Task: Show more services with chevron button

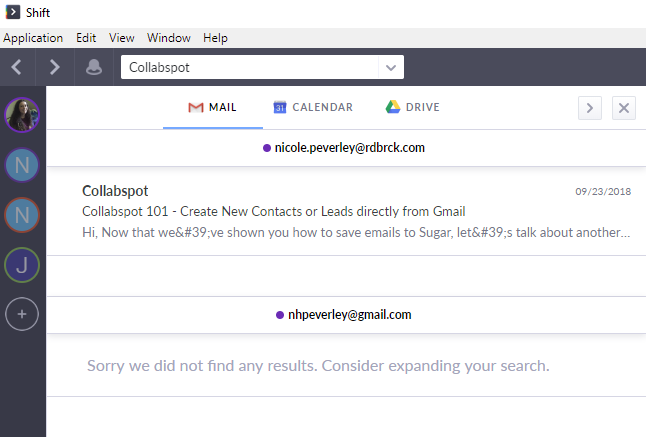Action: click(x=590, y=108)
